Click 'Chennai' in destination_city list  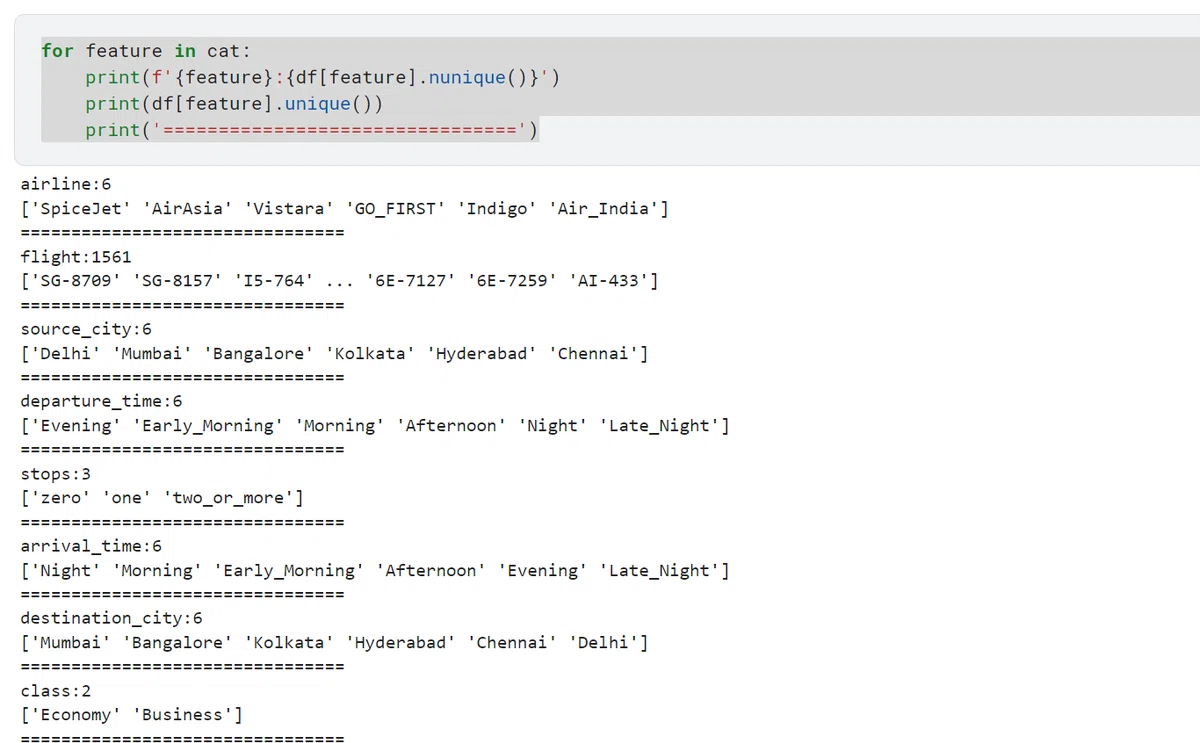click(x=512, y=643)
